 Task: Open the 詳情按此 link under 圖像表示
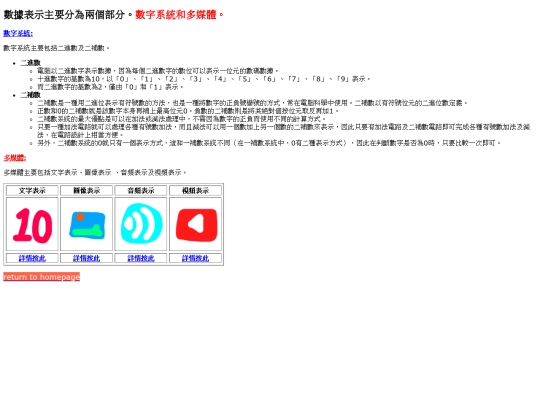pos(86,258)
